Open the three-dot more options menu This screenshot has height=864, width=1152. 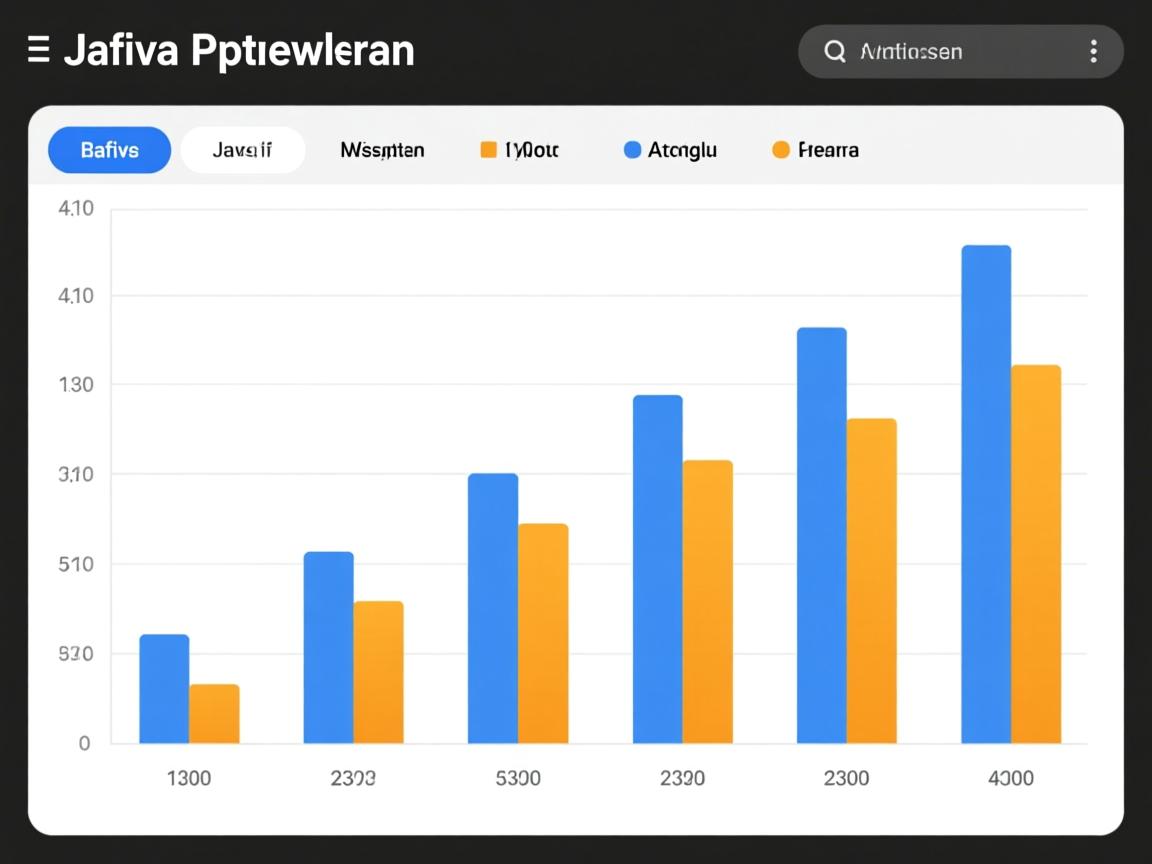point(1093,52)
